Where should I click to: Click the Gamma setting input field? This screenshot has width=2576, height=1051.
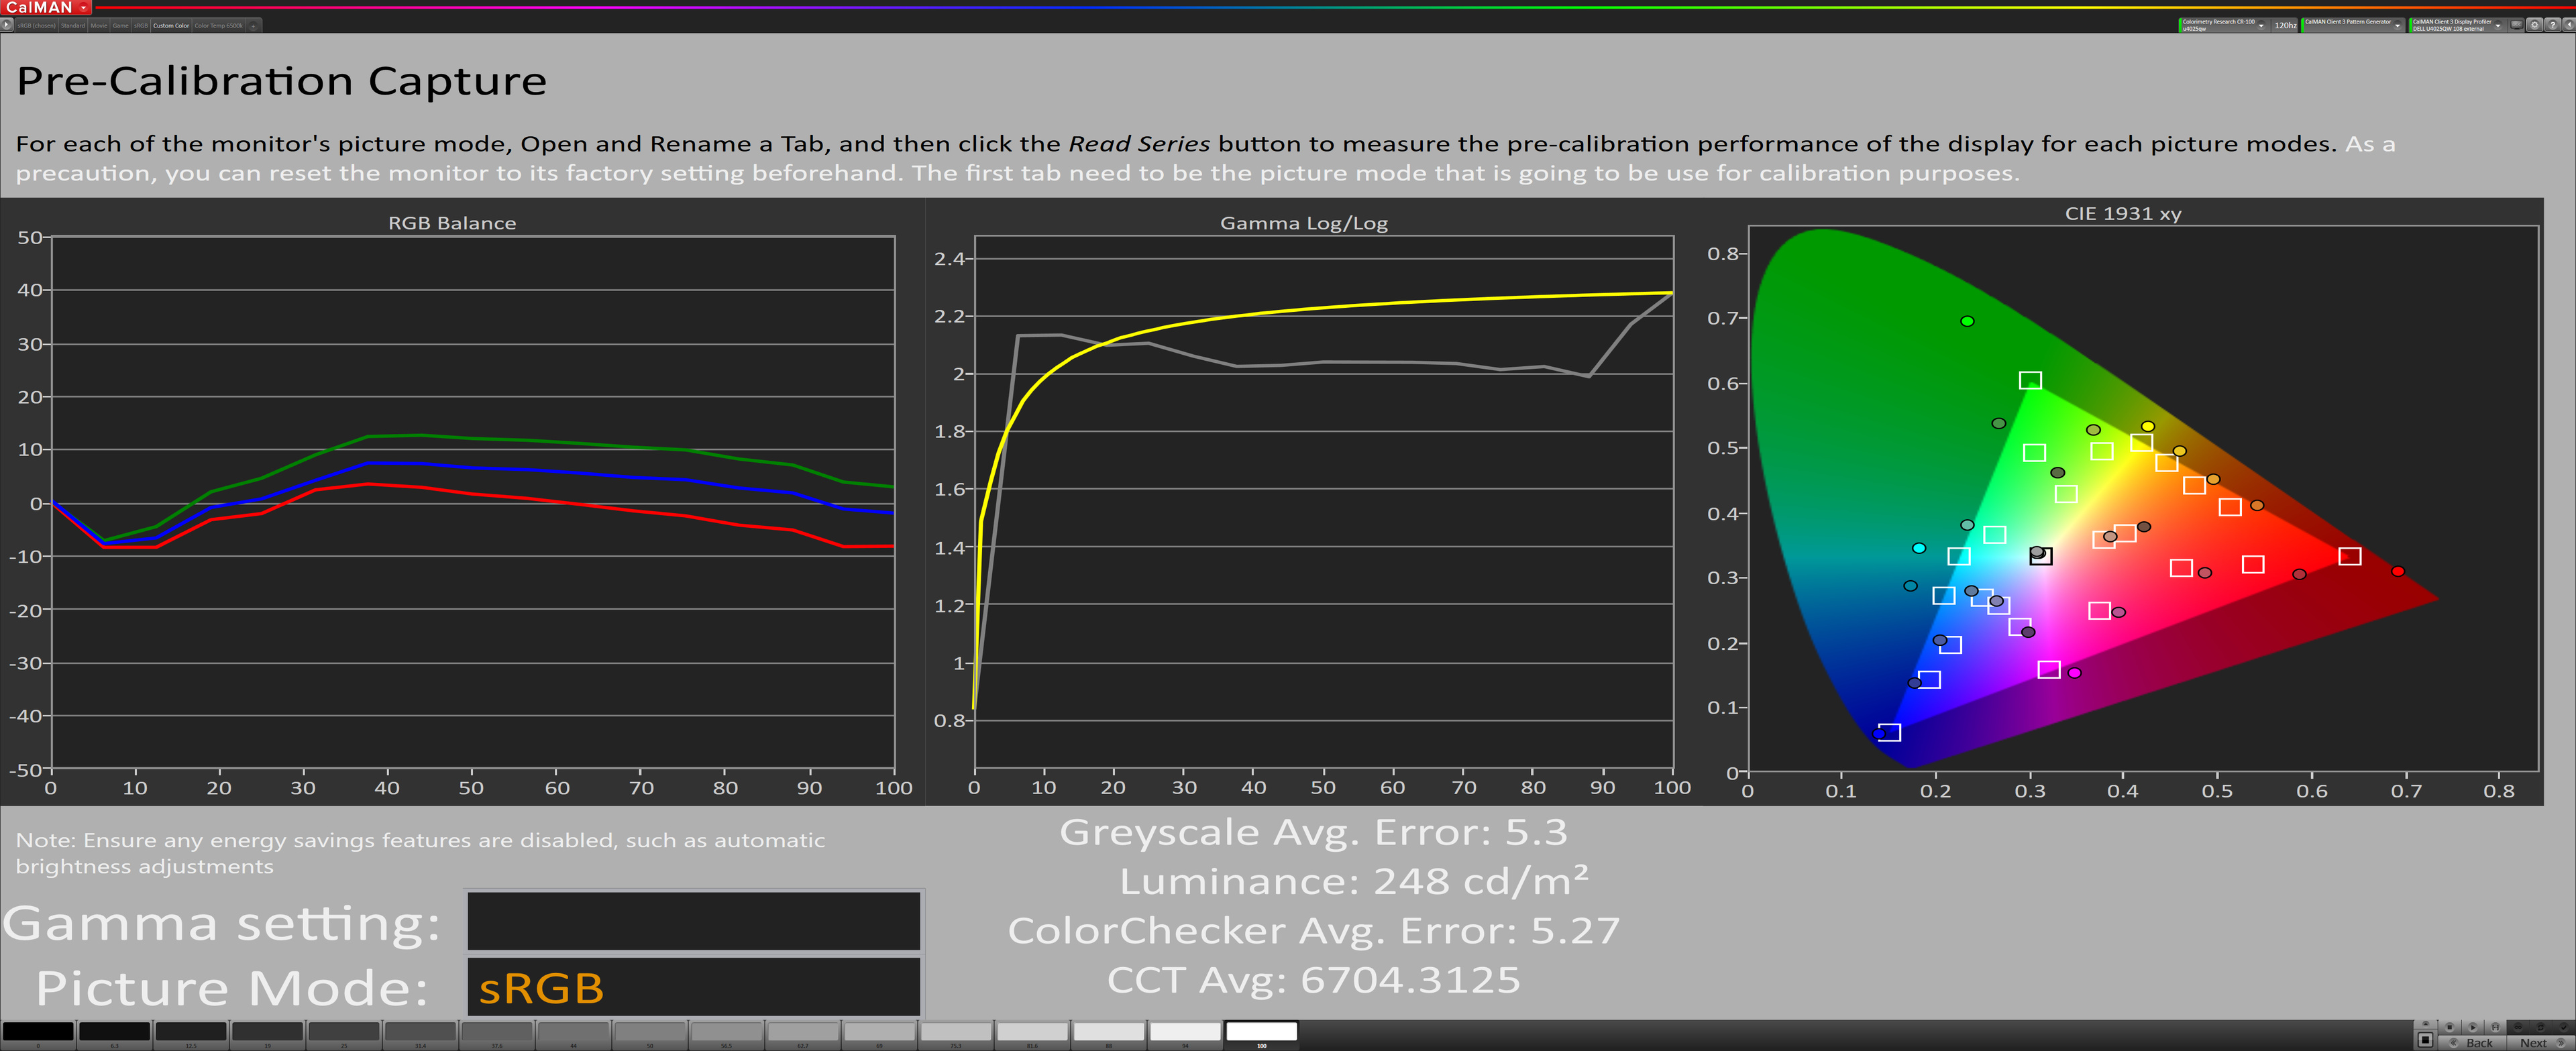pyautogui.click(x=693, y=921)
